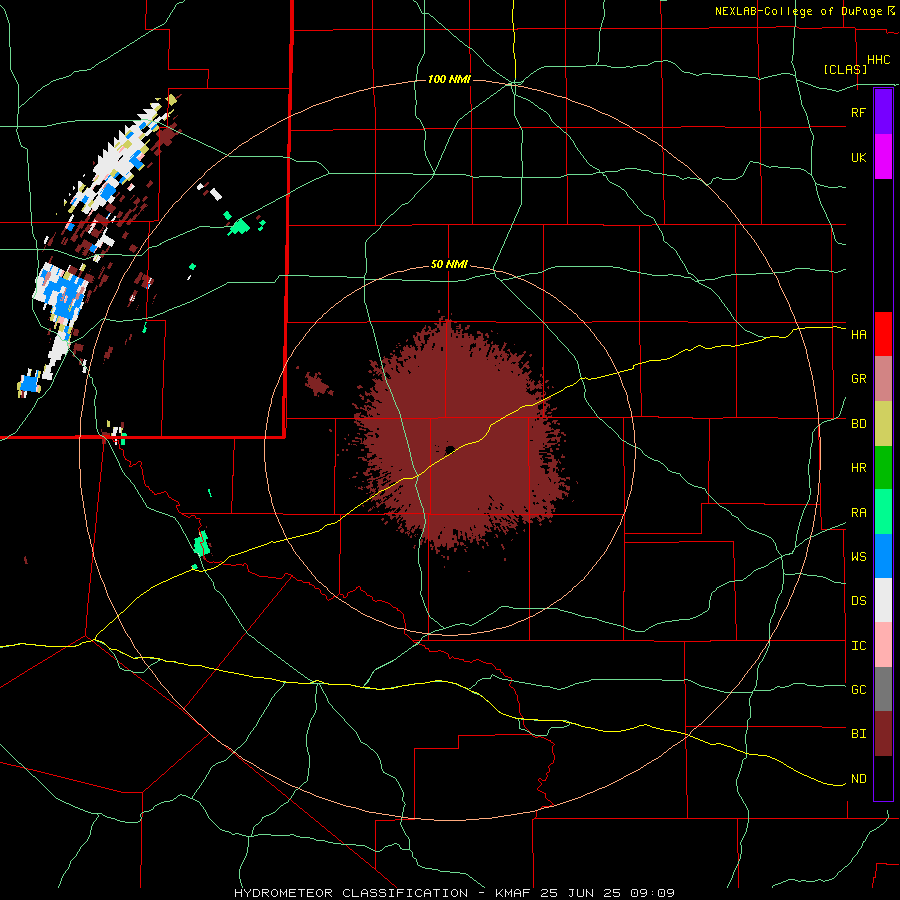Click the white DS legend swatch

click(x=883, y=600)
